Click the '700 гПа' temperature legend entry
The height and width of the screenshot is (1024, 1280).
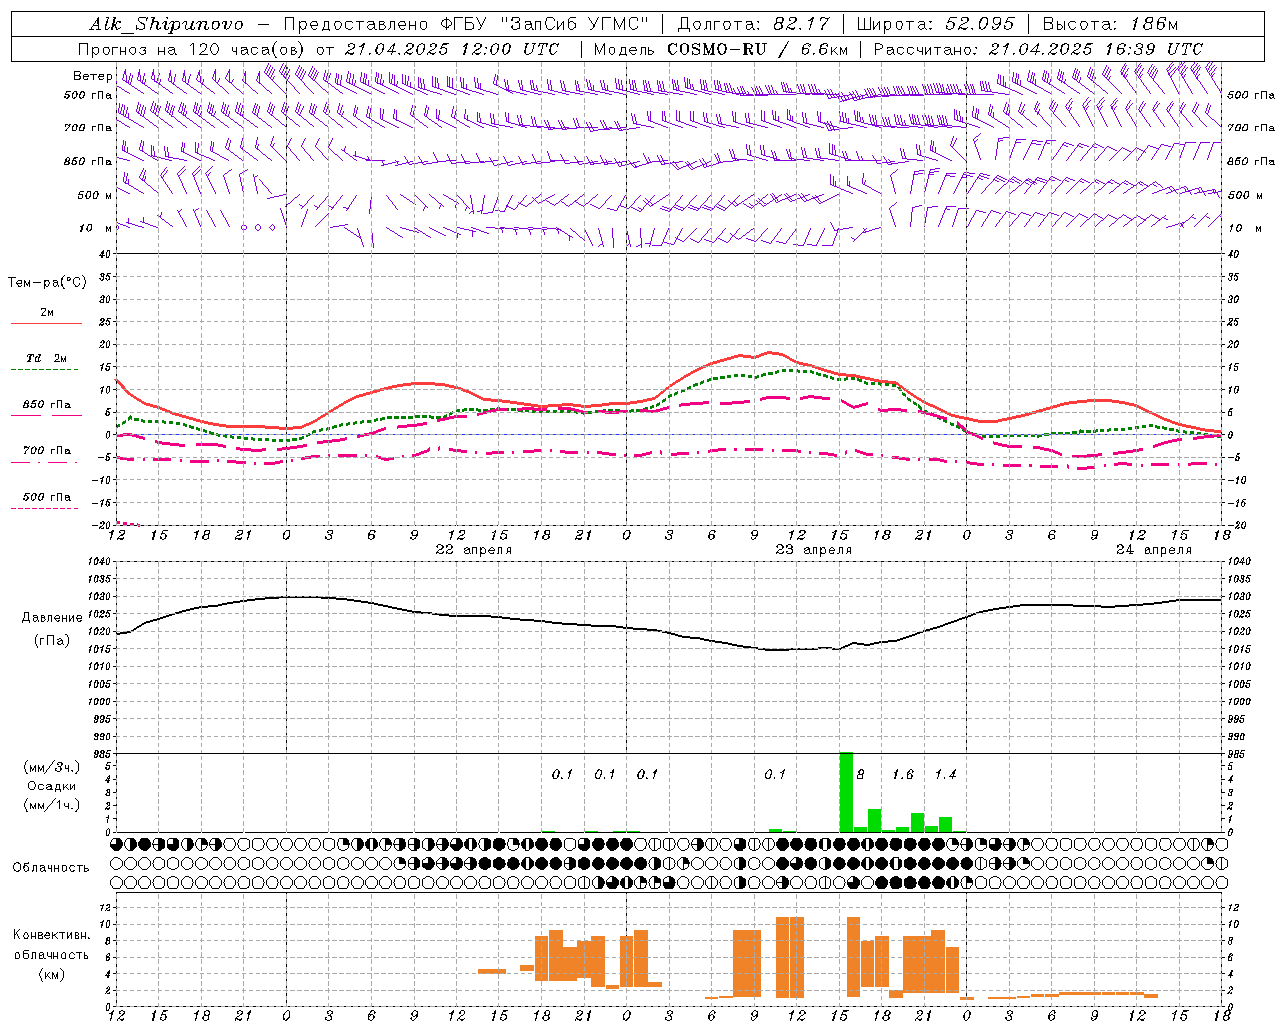pos(46,451)
